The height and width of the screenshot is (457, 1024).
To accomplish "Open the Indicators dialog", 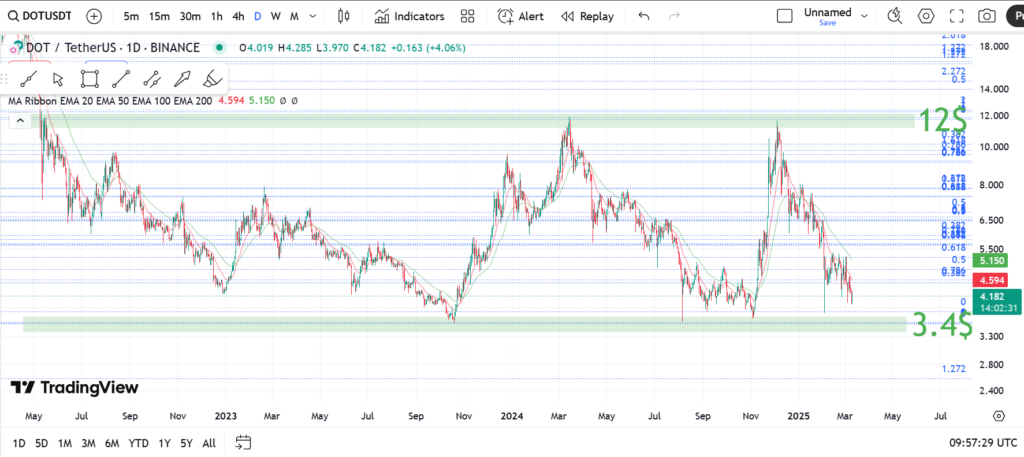I will pos(410,16).
